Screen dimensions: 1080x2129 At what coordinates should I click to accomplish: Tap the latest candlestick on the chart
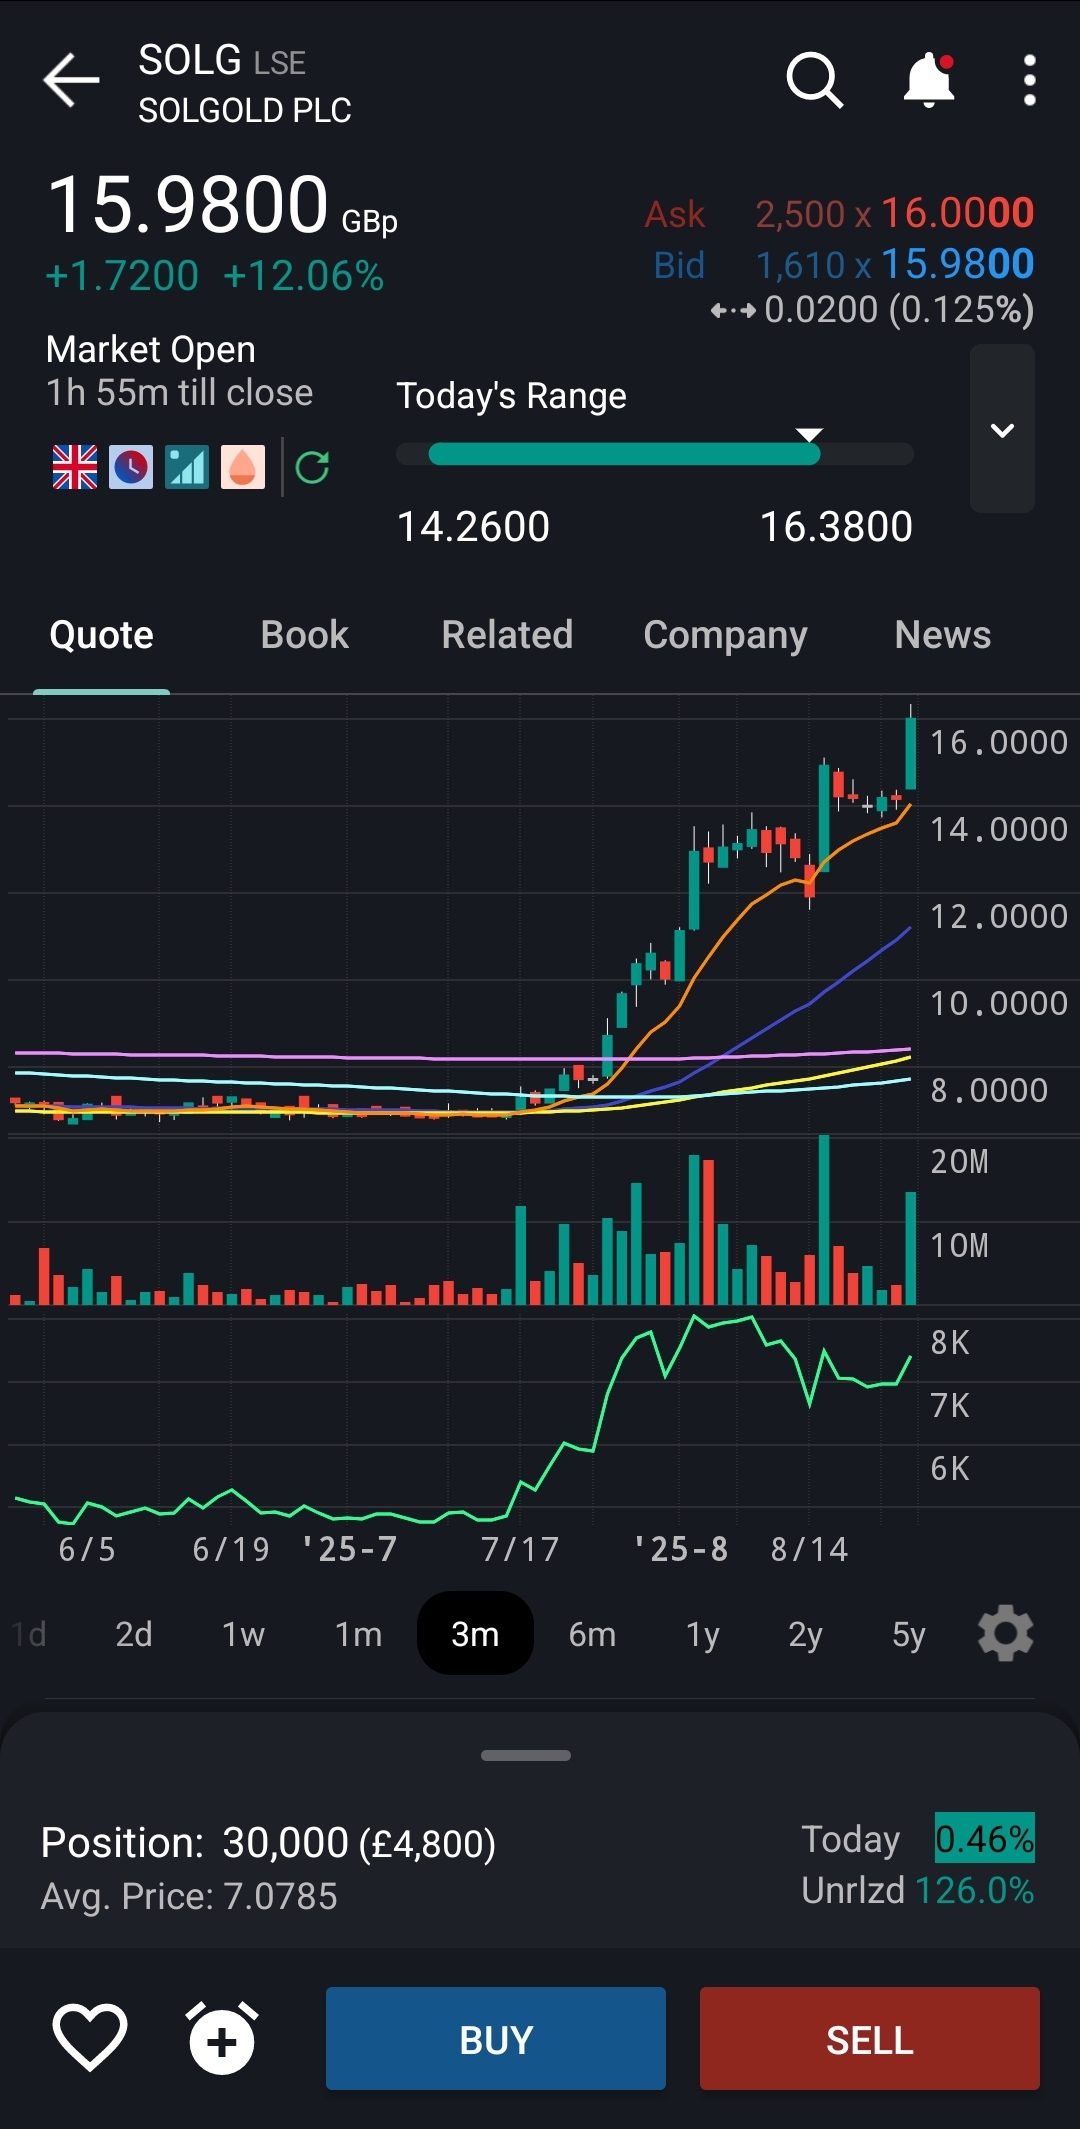click(x=910, y=752)
